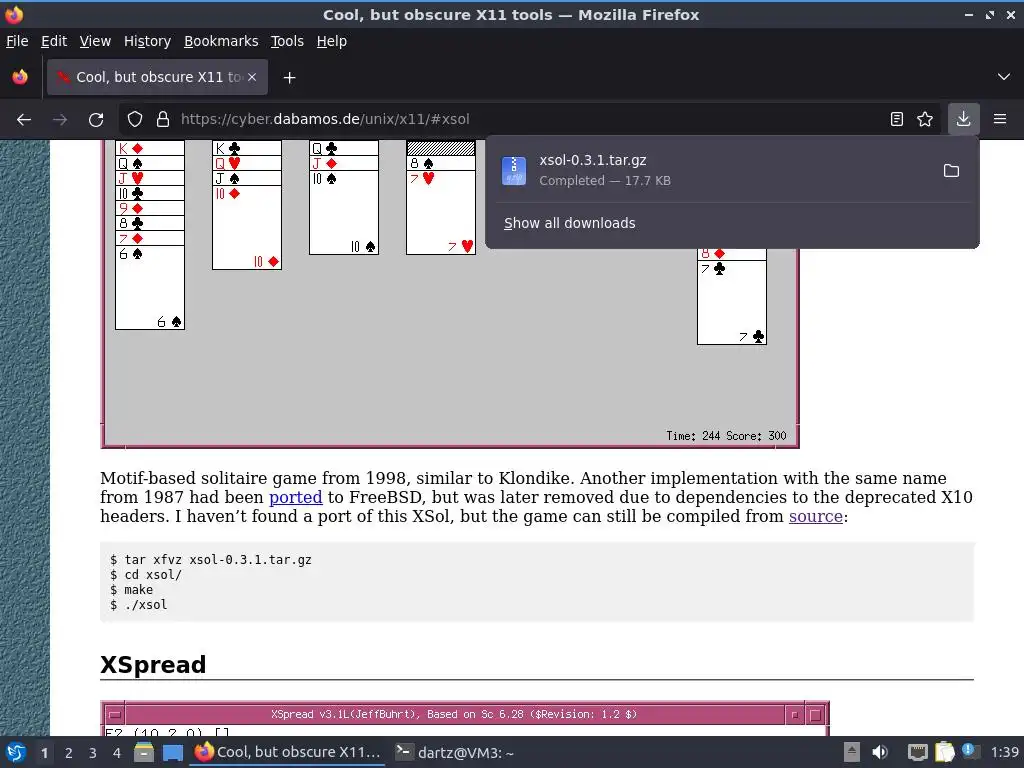Image resolution: width=1024 pixels, height=768 pixels.
Task: Close the downloads panel via toolbar download icon
Action: pos(963,119)
